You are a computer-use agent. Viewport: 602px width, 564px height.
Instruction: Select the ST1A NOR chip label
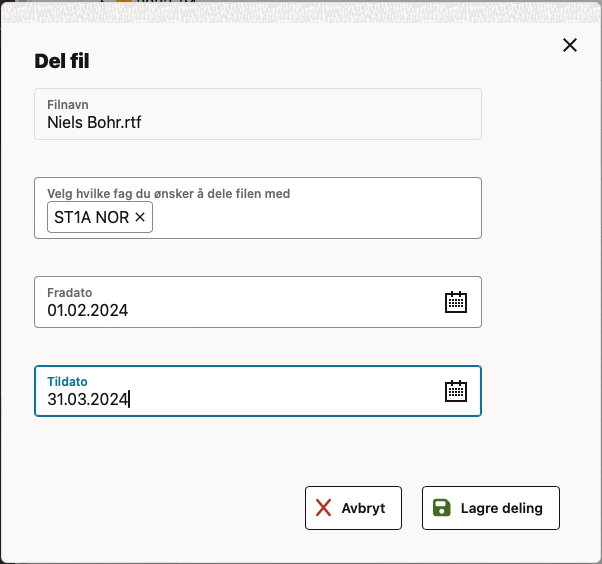pyautogui.click(x=91, y=217)
